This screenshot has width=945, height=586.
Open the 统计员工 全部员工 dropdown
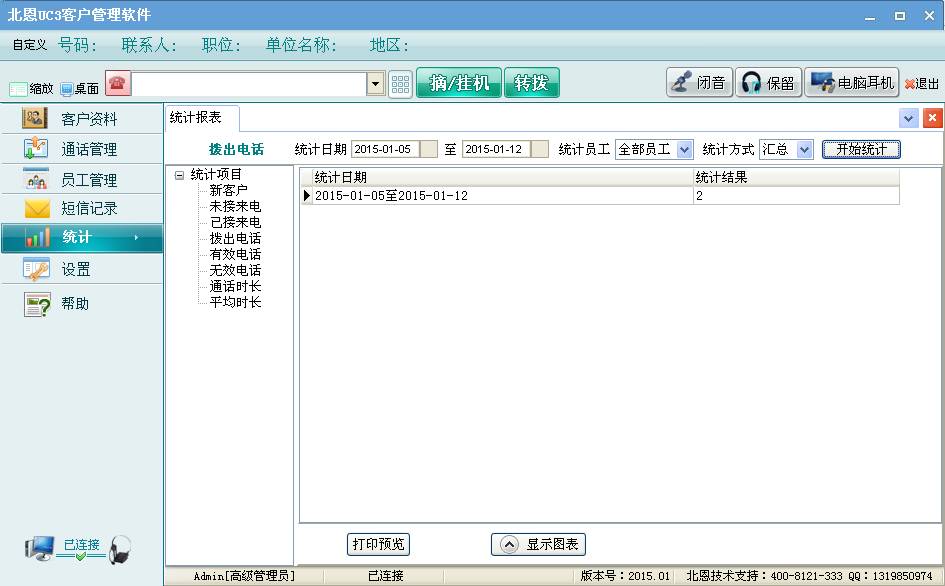[x=654, y=149]
